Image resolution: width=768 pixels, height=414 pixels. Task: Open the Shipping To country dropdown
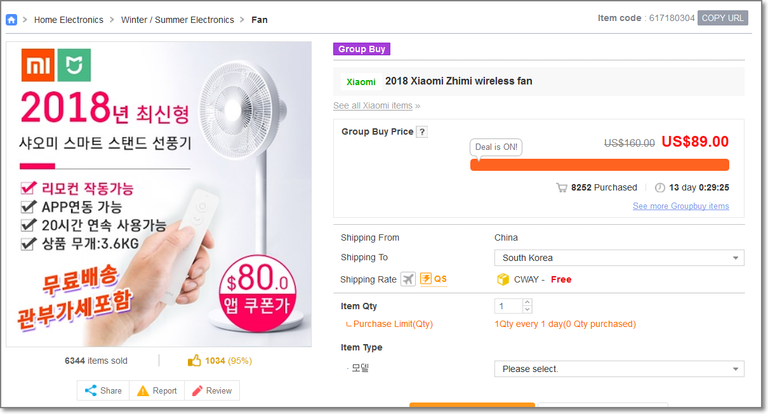point(619,258)
